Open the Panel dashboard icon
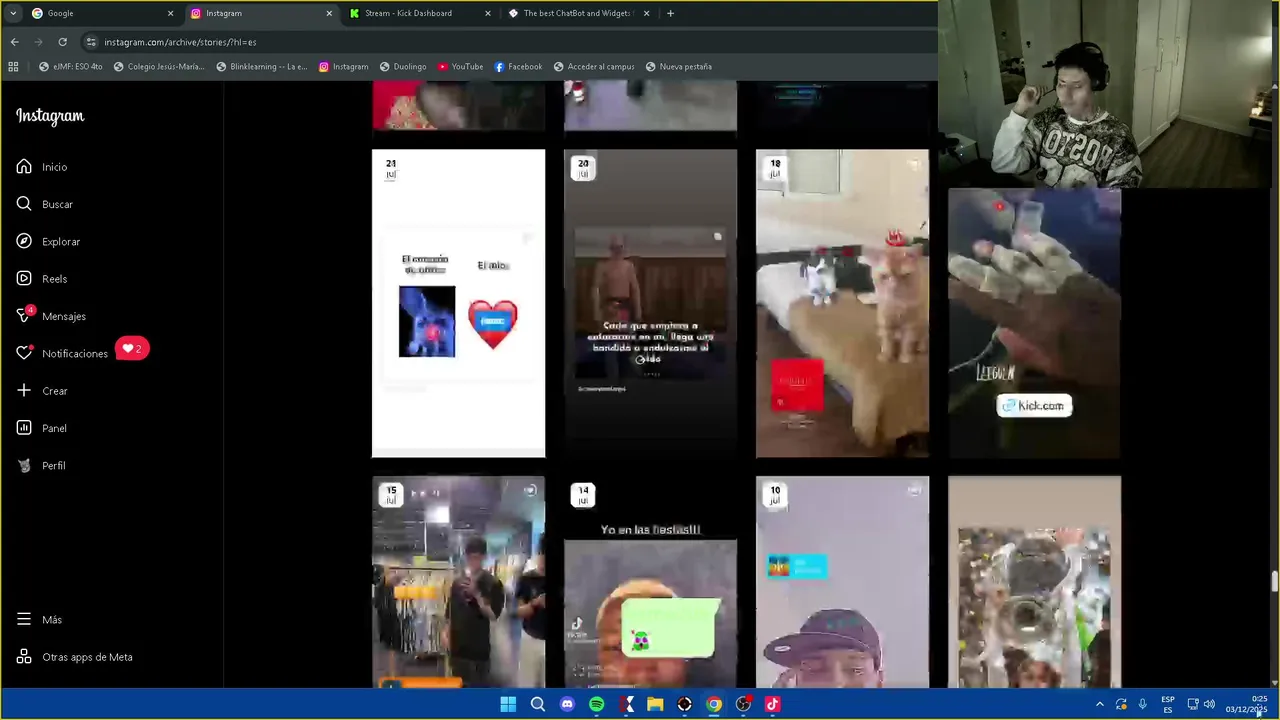Viewport: 1280px width, 720px height. (x=24, y=428)
